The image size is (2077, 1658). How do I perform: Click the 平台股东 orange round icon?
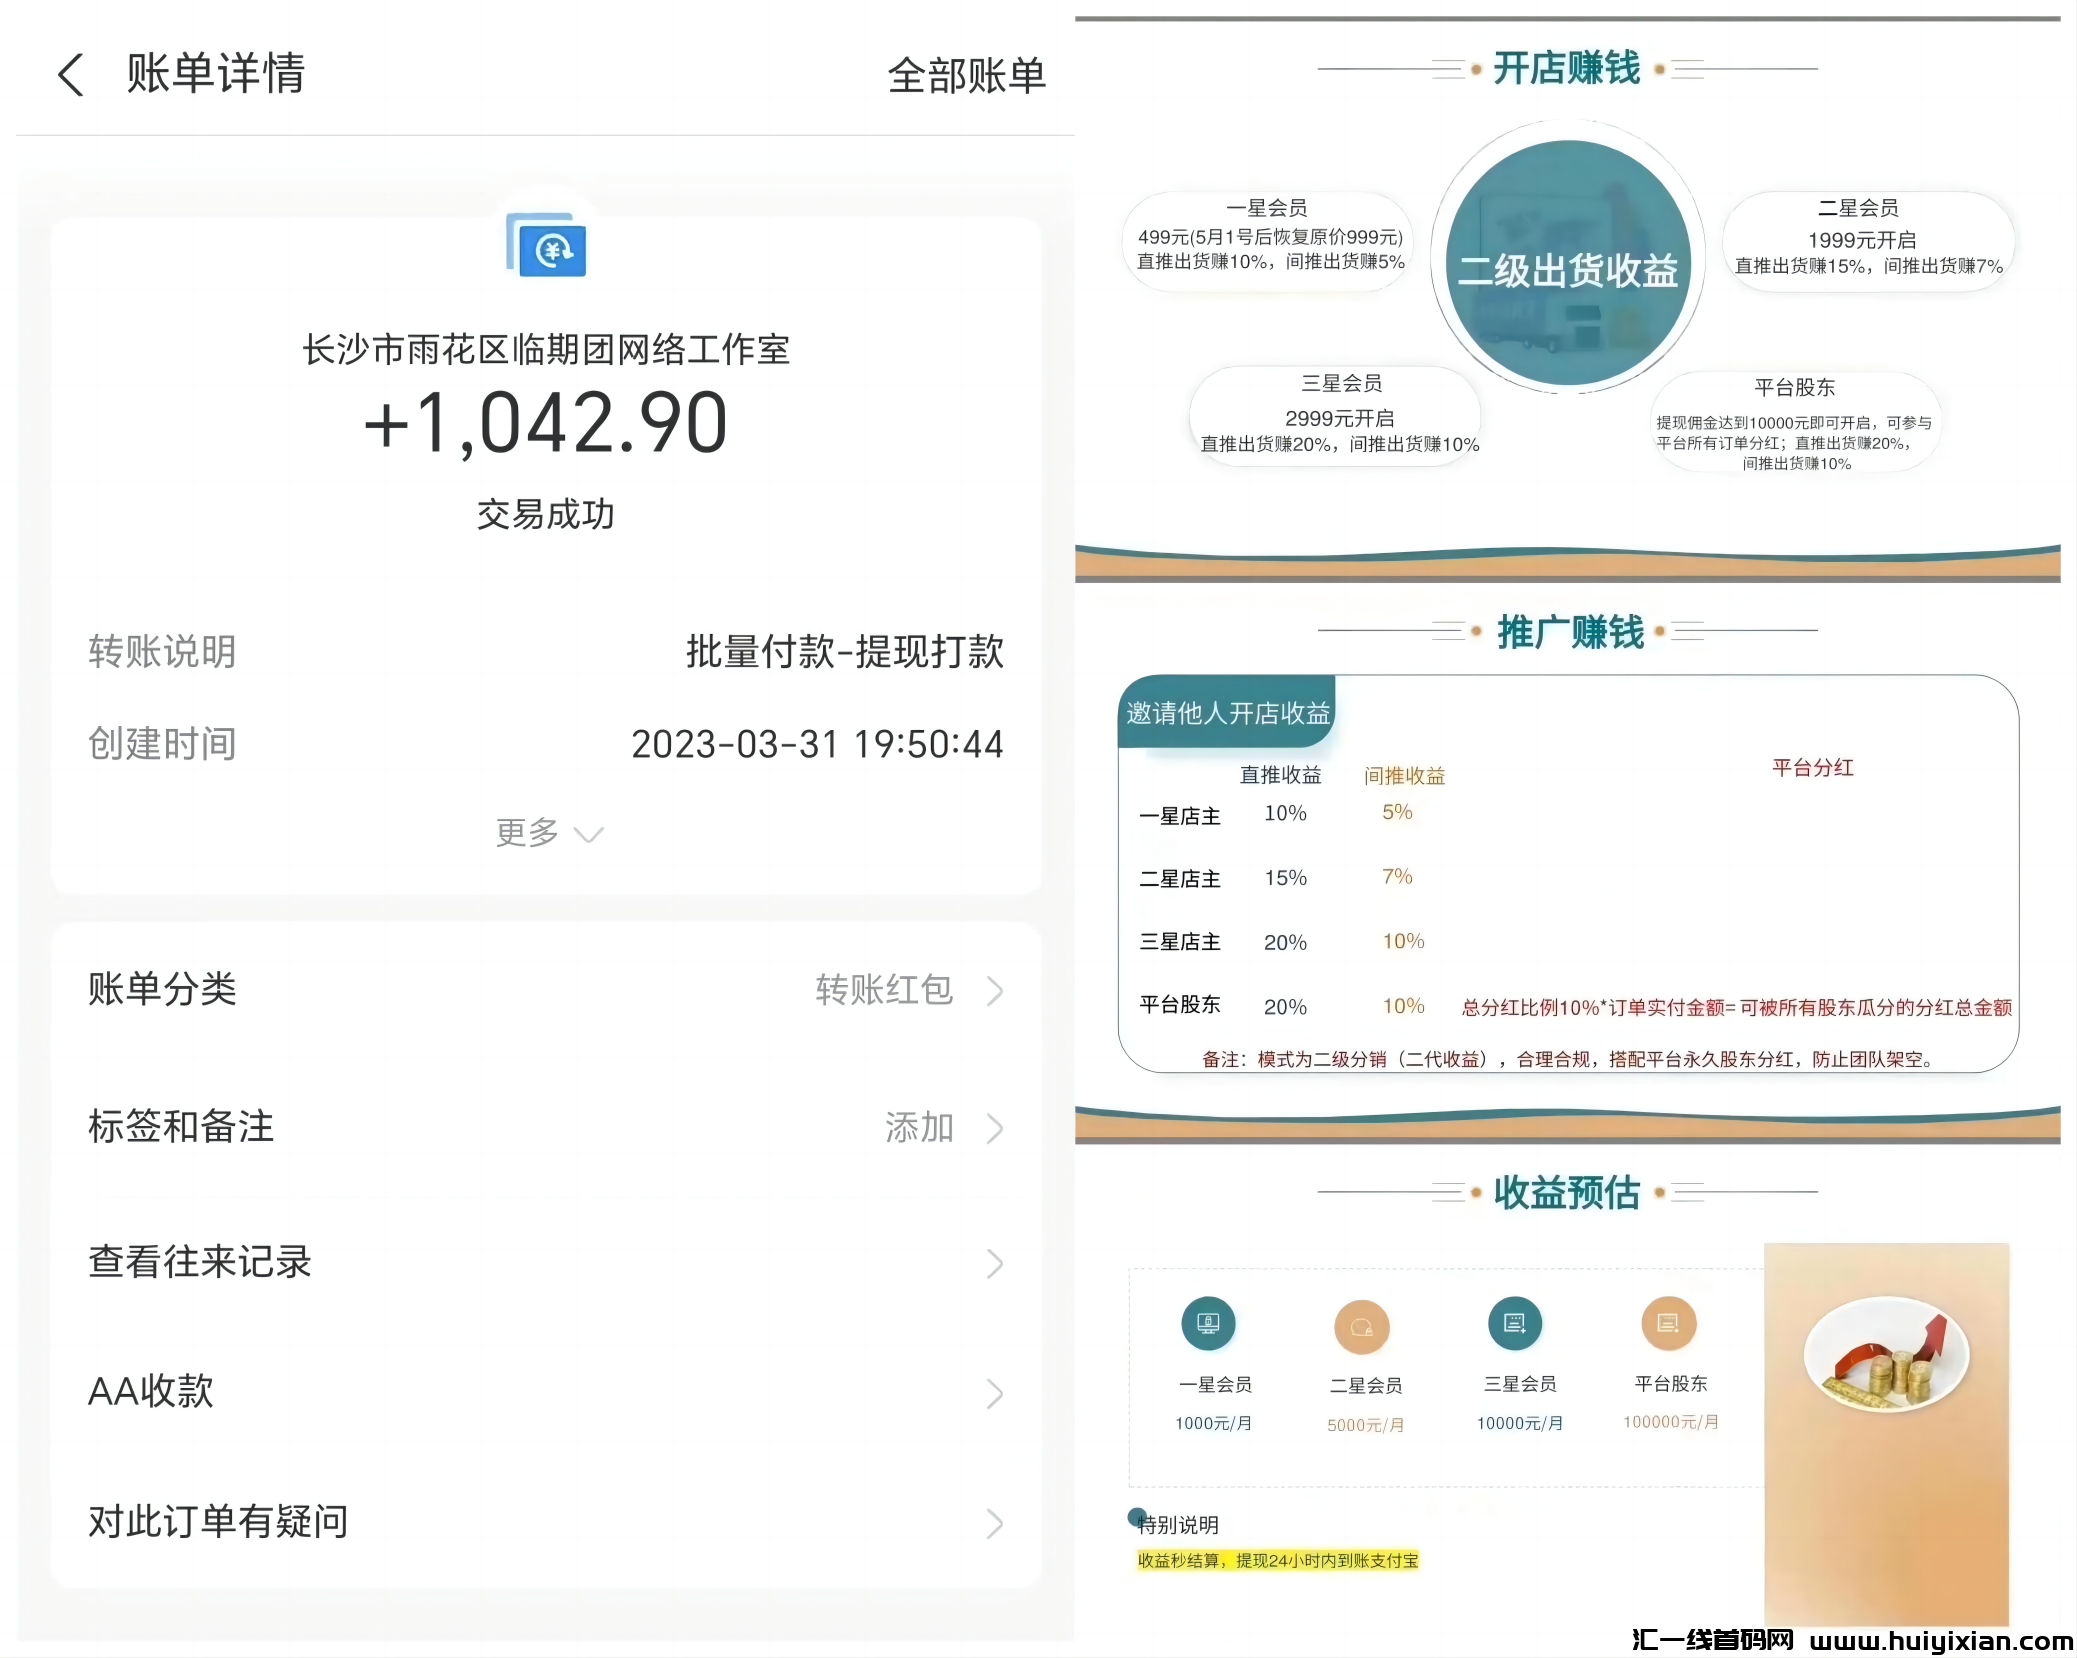(x=1668, y=1323)
